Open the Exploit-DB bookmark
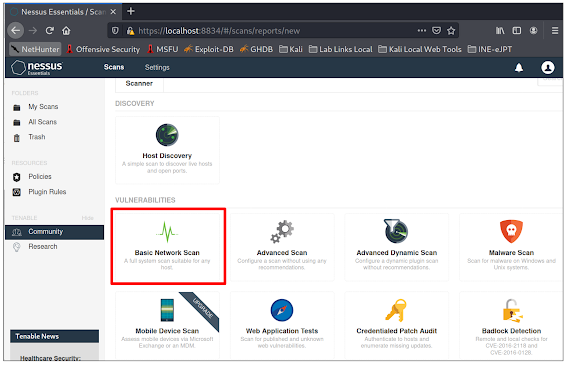Viewport: 568px width, 365px height. point(209,49)
